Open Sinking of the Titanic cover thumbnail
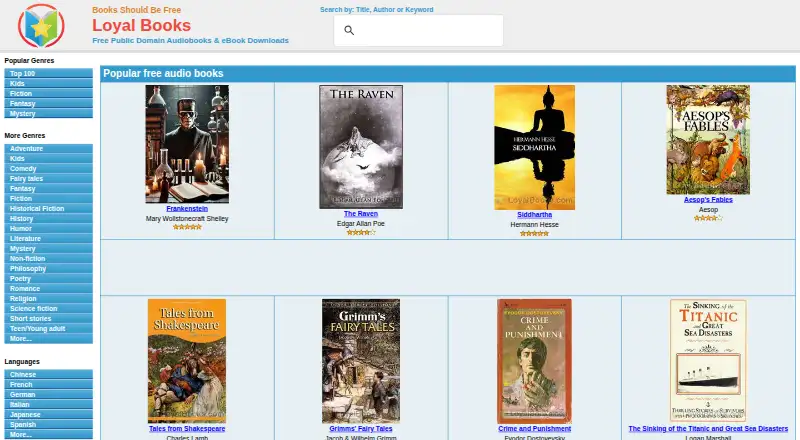 pos(708,361)
